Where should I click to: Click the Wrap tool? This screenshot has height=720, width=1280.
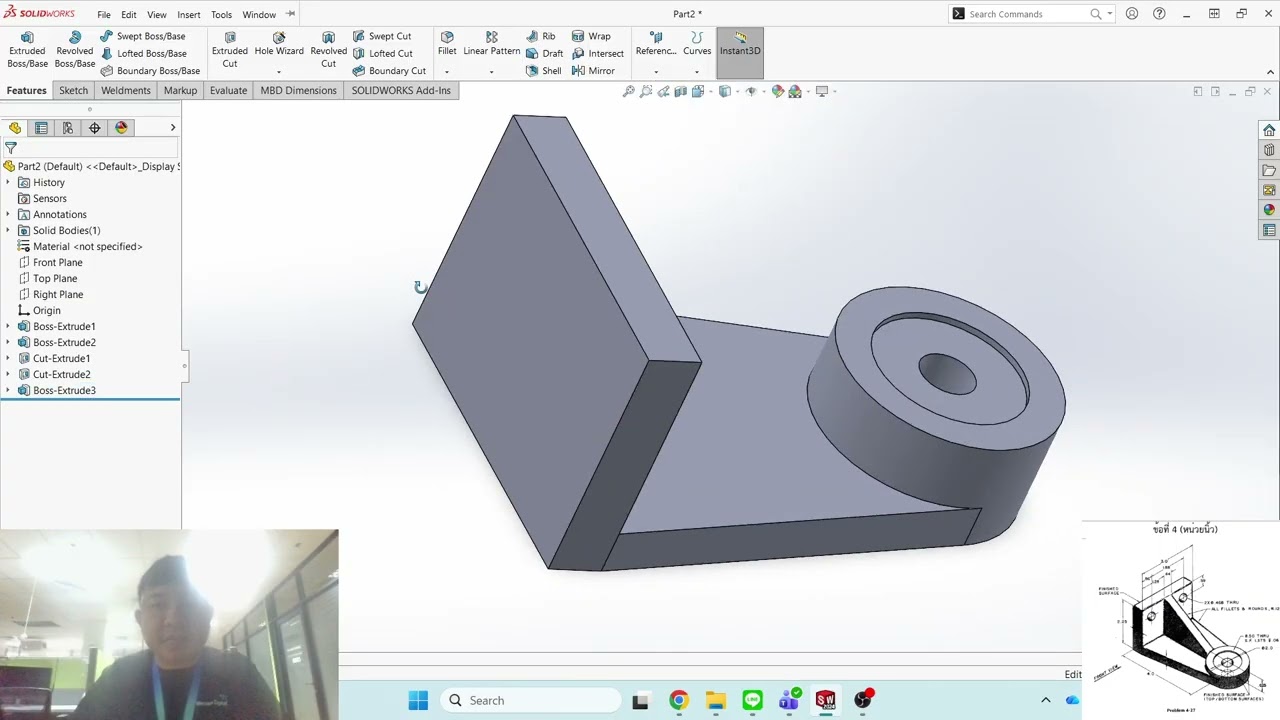(591, 36)
